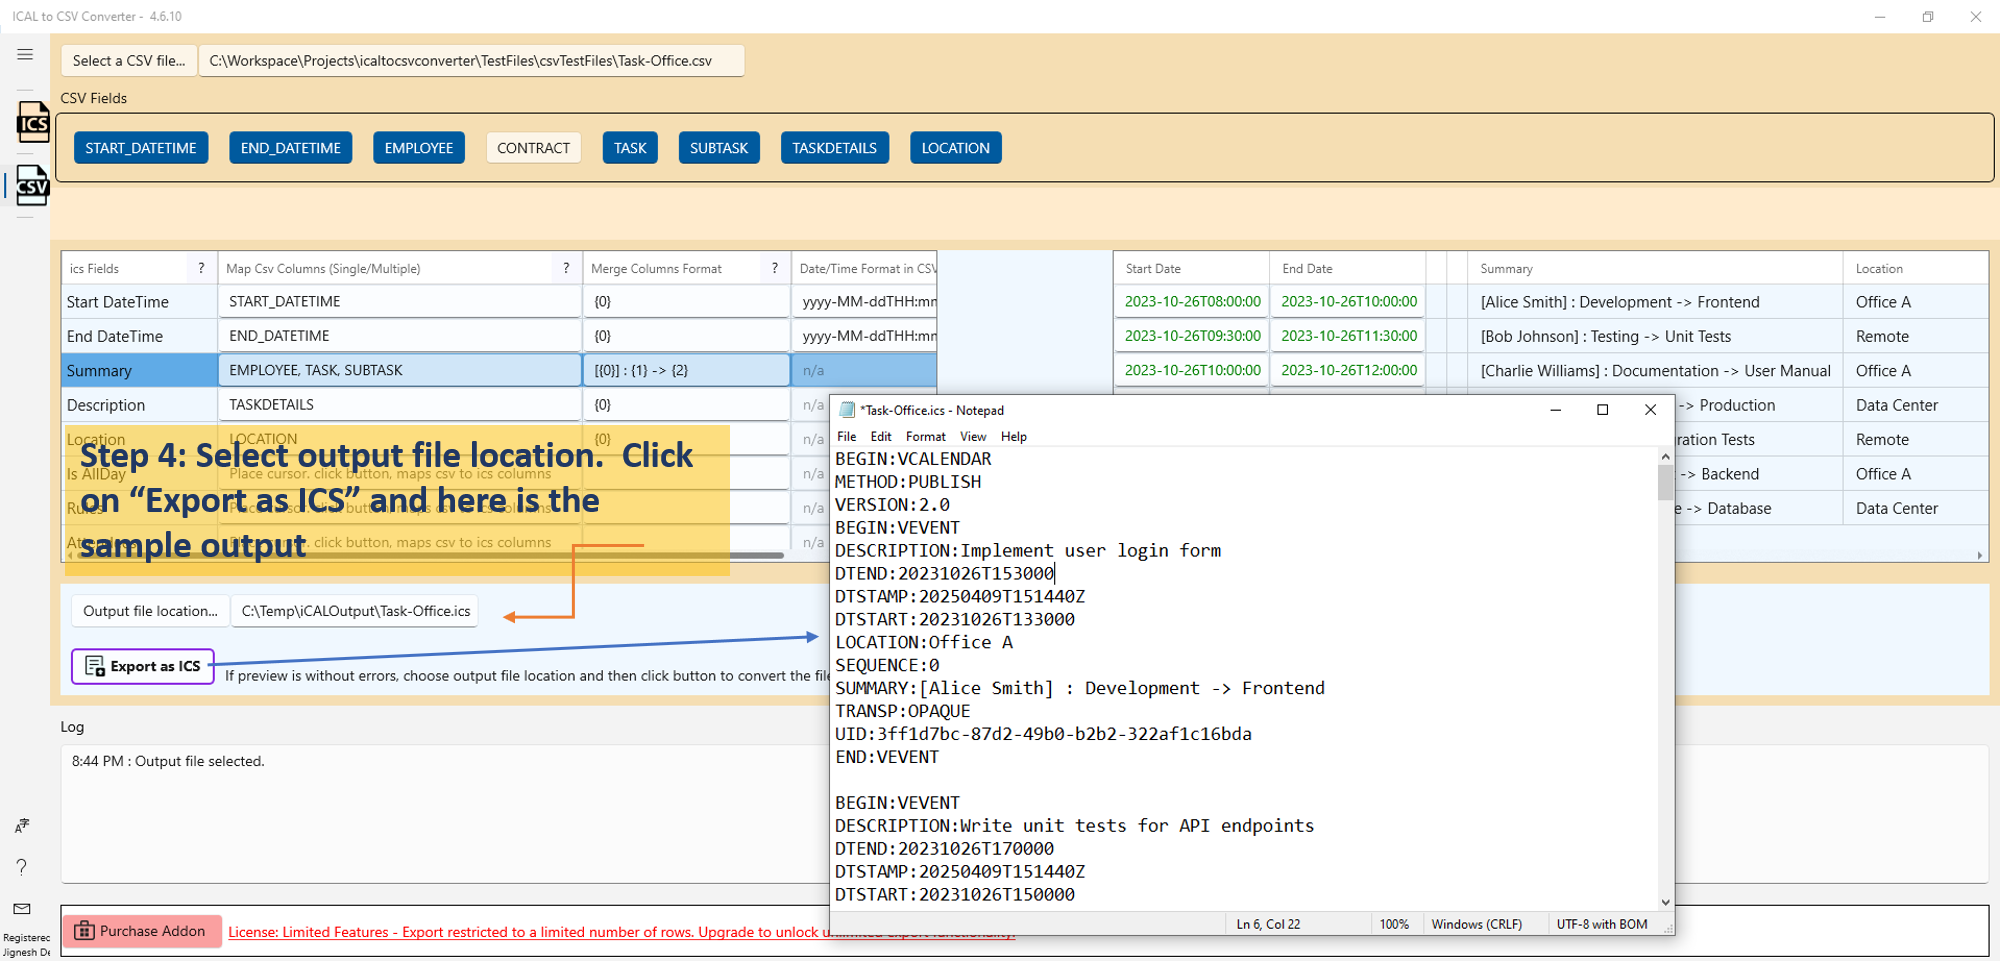Toggle the CONTRACT csv field chip

coord(533,148)
